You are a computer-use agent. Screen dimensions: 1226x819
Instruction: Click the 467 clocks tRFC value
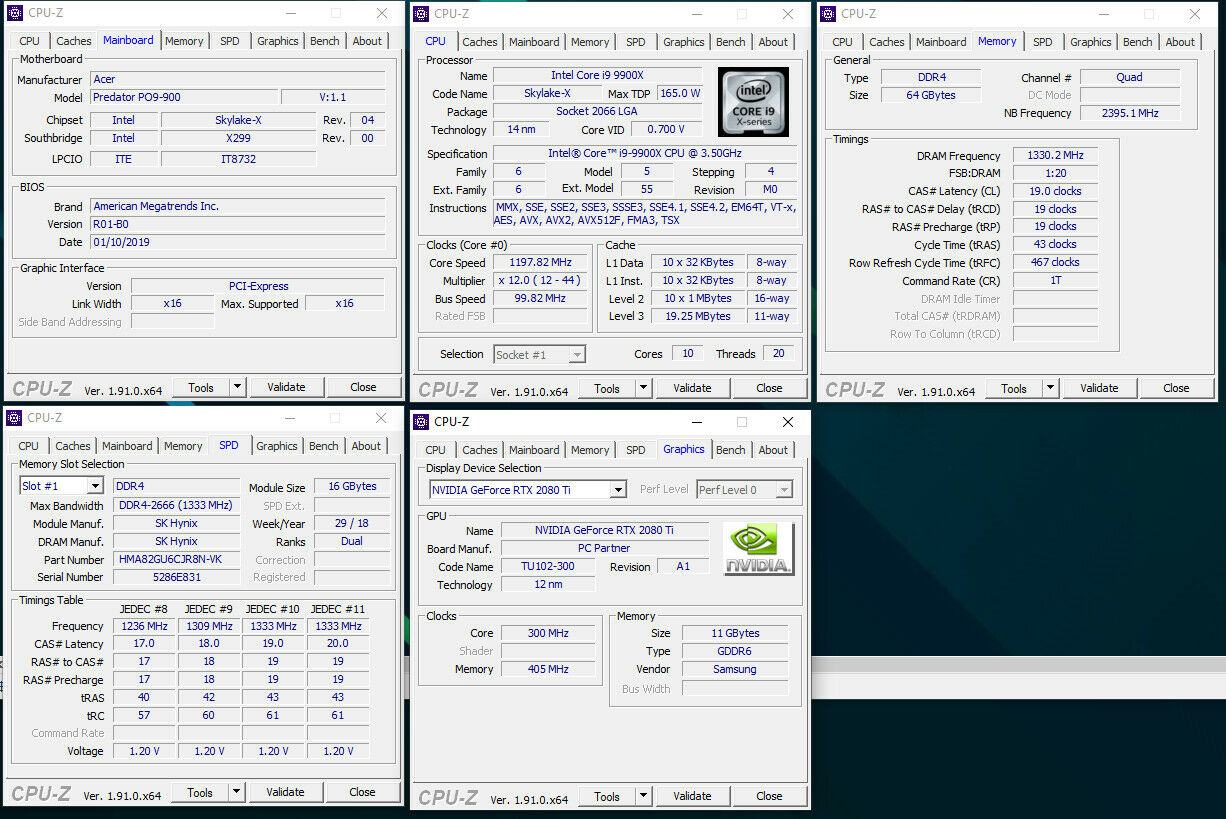tap(1055, 262)
